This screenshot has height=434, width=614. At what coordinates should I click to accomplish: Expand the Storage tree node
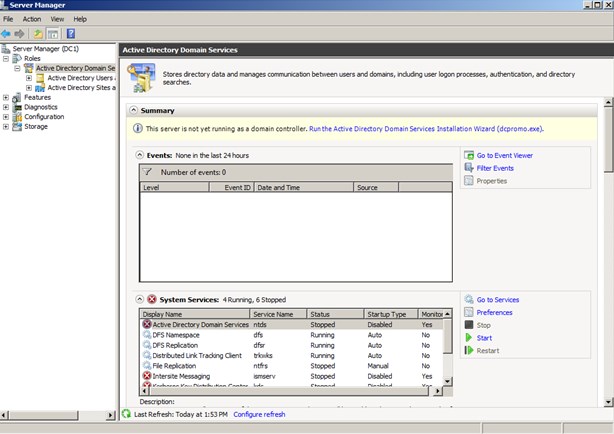[6, 127]
